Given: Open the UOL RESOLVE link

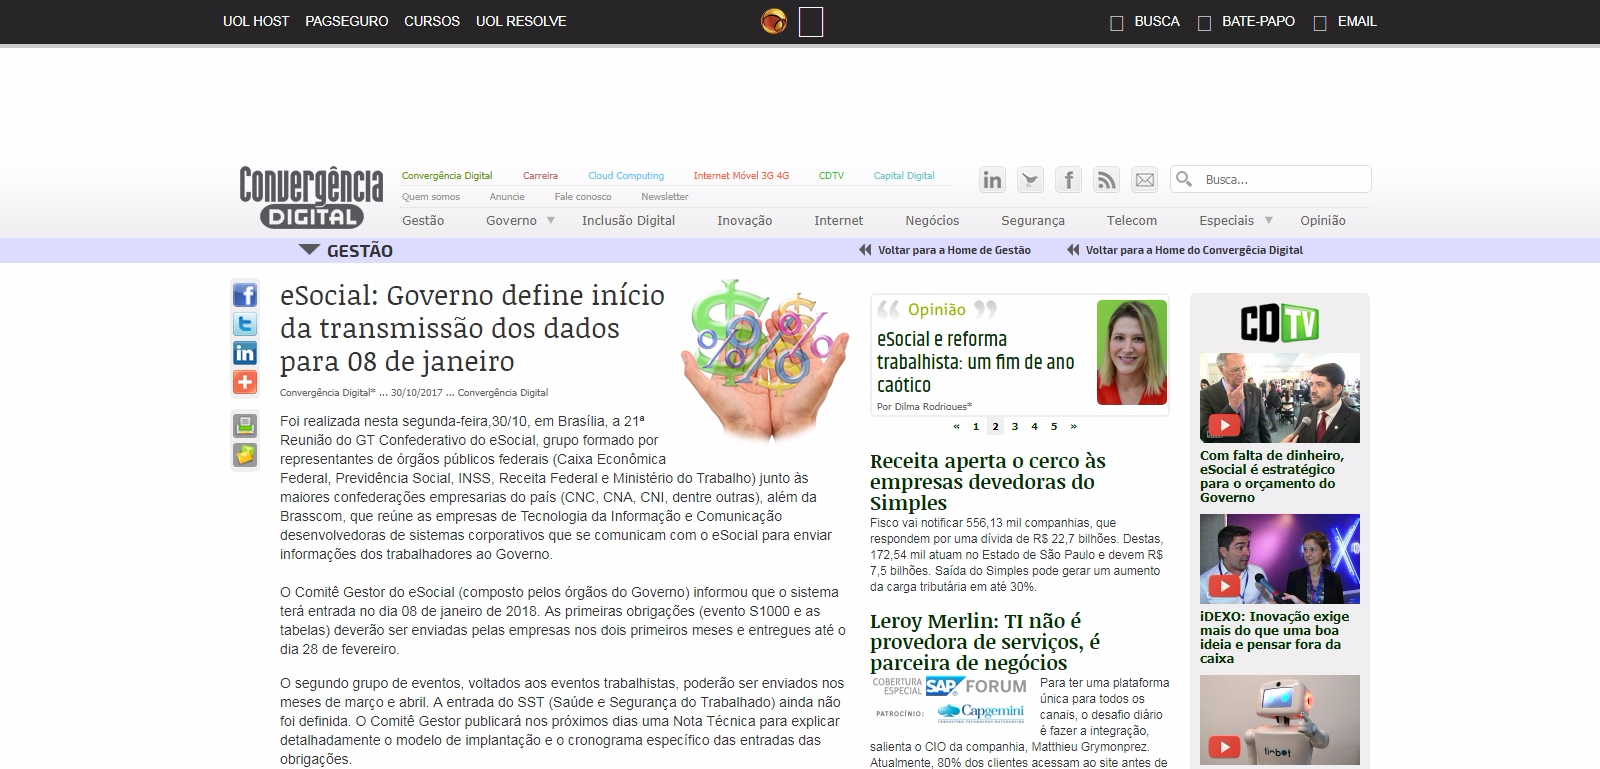Looking at the screenshot, I should click(x=521, y=21).
